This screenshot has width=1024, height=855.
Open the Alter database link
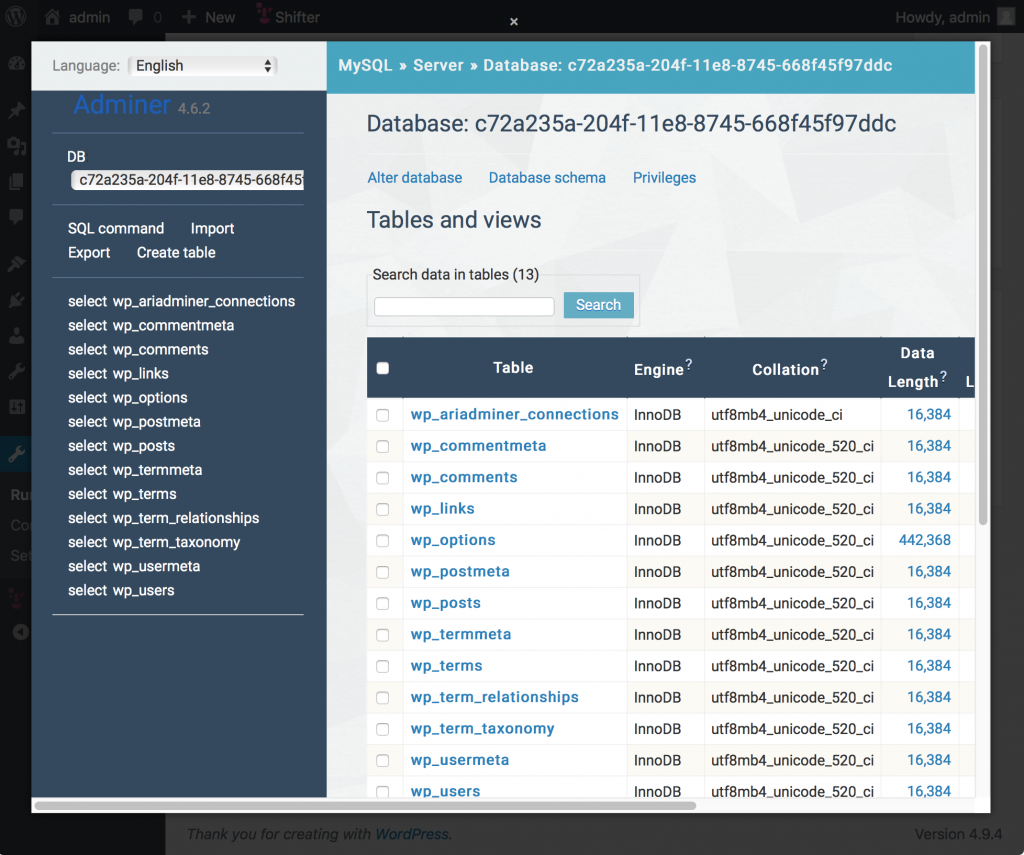tap(415, 178)
